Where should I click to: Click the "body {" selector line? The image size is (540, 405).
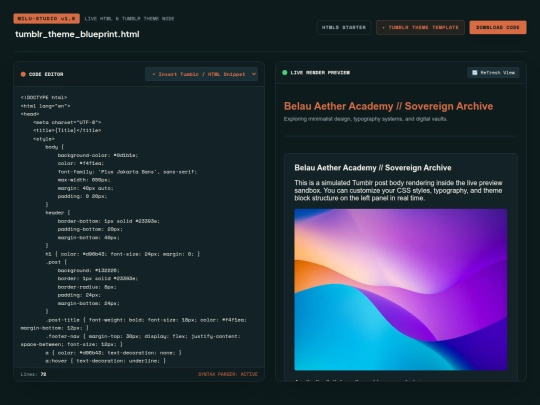[x=54, y=147]
